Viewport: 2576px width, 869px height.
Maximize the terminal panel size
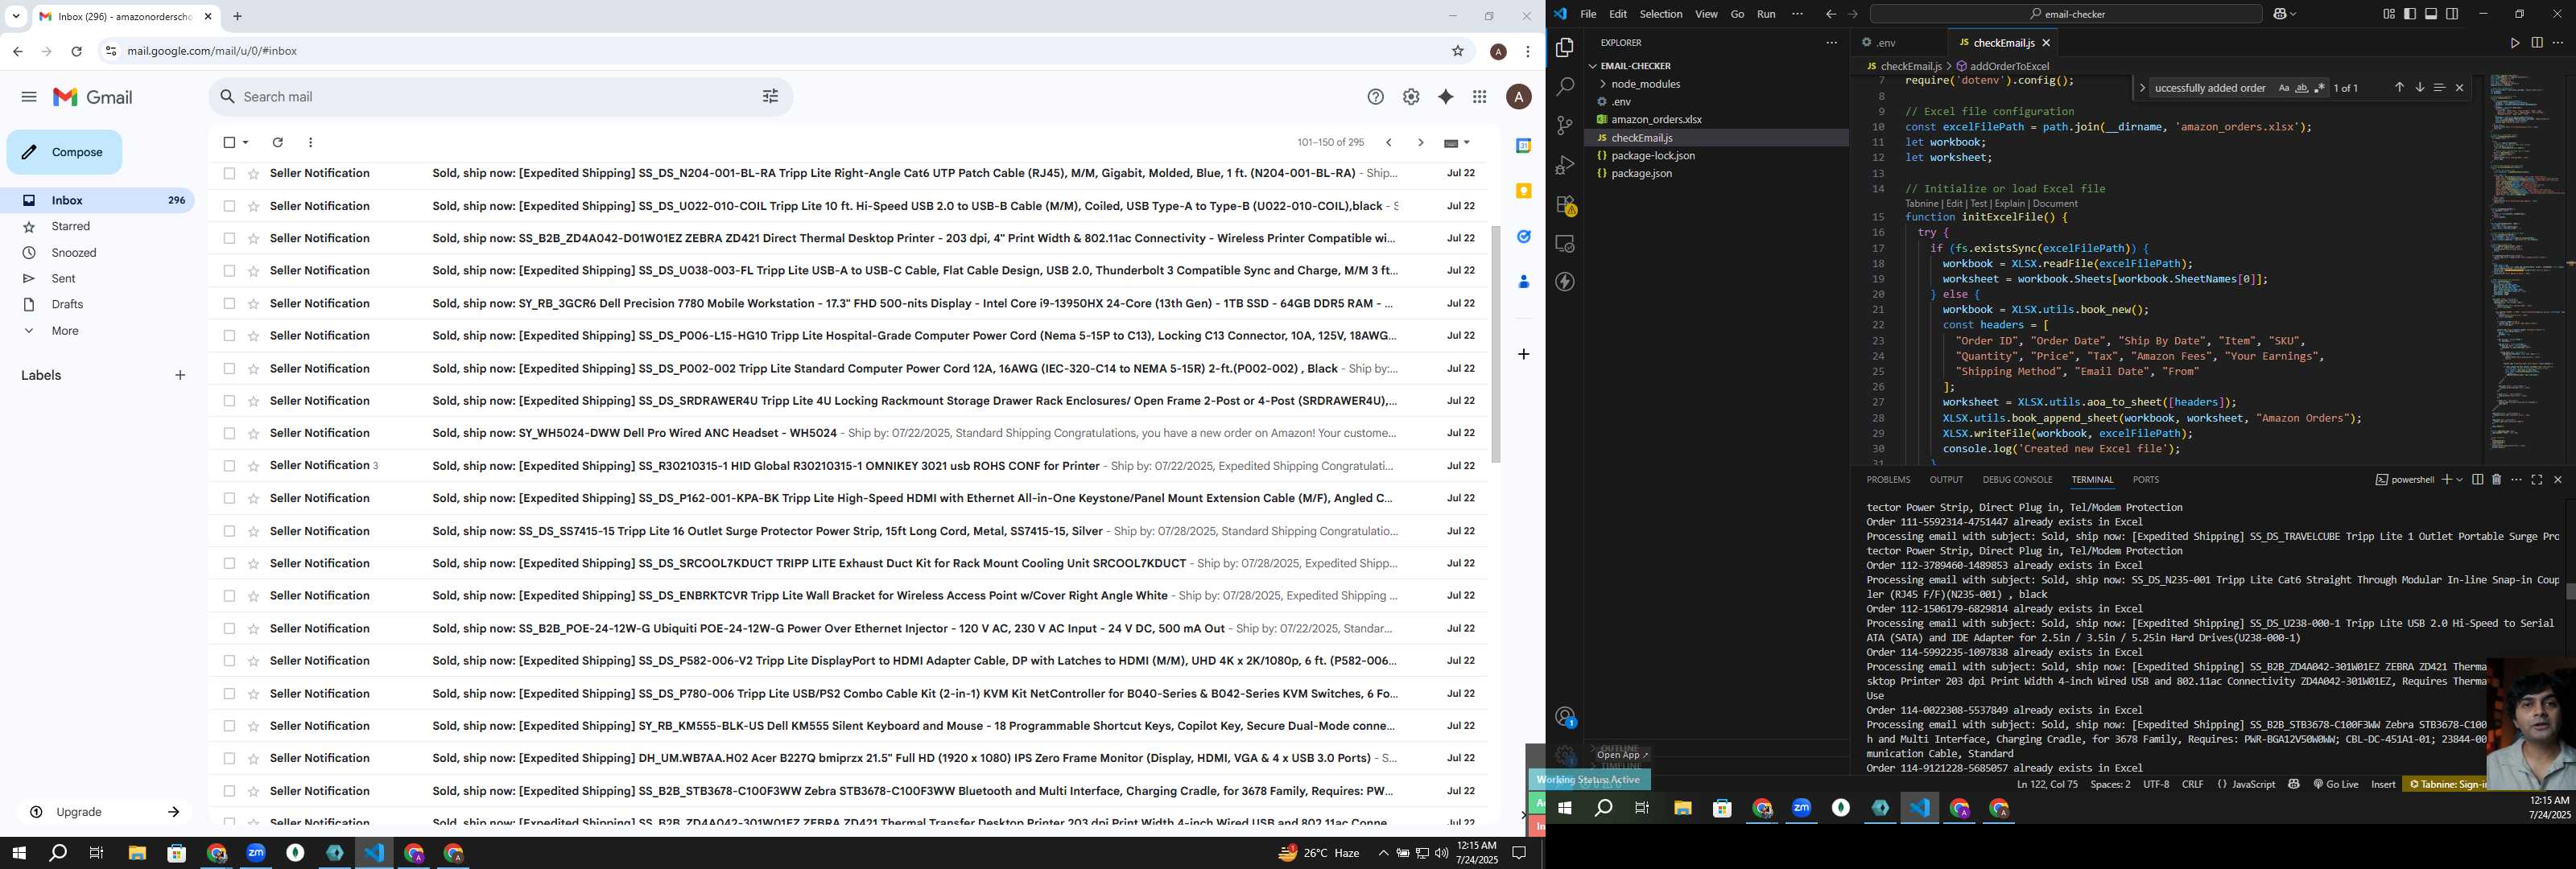click(x=2537, y=480)
